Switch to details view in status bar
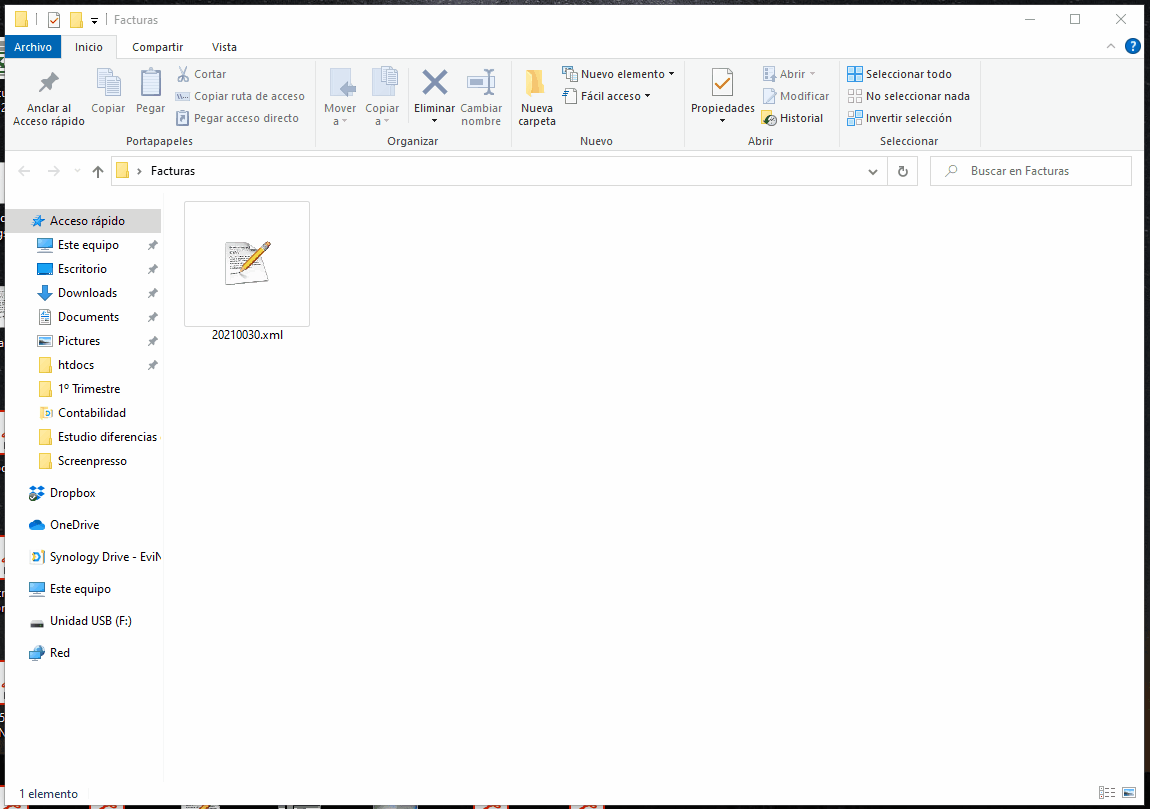 [1107, 793]
